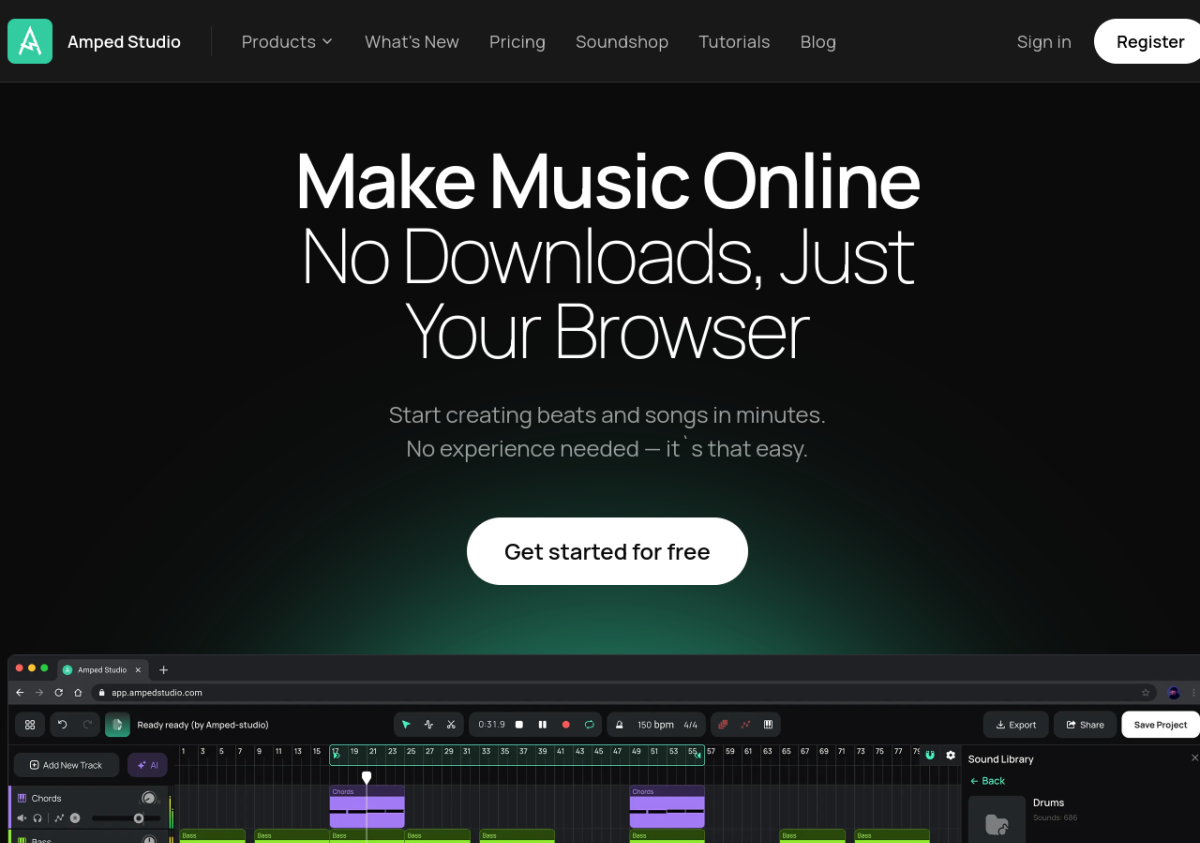This screenshot has width=1200, height=843.
Task: Click the browser back arrow in preview
Action: tap(20, 692)
